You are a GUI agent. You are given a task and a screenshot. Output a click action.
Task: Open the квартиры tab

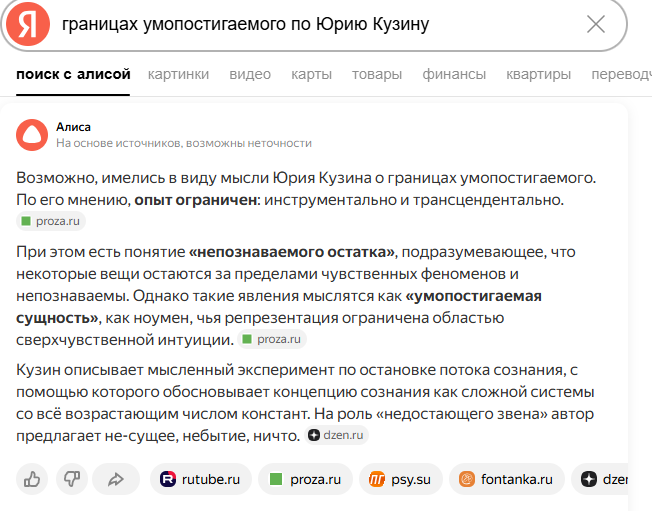point(538,74)
